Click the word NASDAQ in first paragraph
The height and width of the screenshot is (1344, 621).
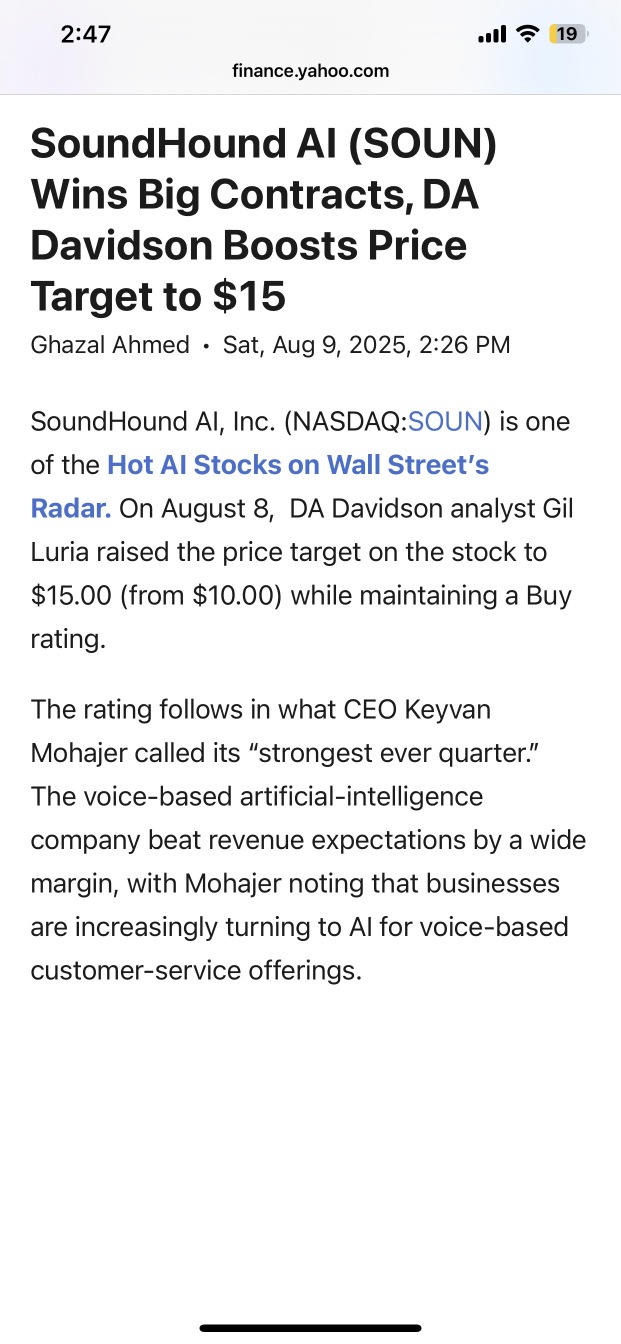pos(345,422)
